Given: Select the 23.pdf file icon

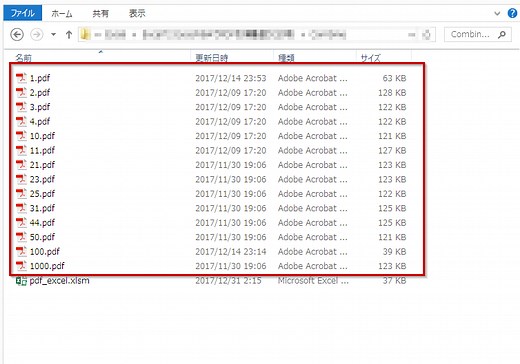Looking at the screenshot, I should (21, 179).
